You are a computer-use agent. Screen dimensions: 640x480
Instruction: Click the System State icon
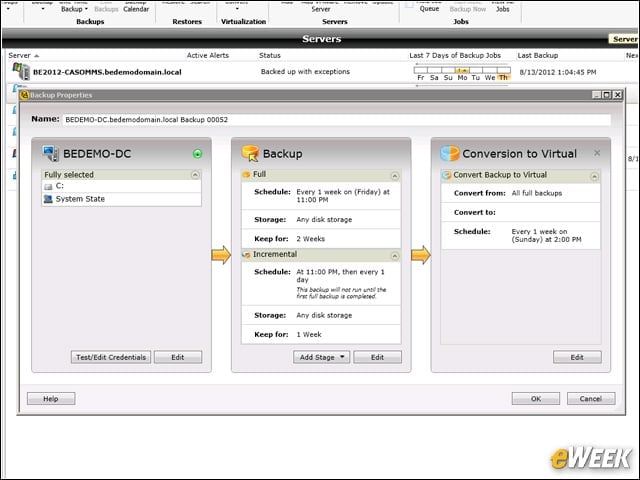(49, 199)
